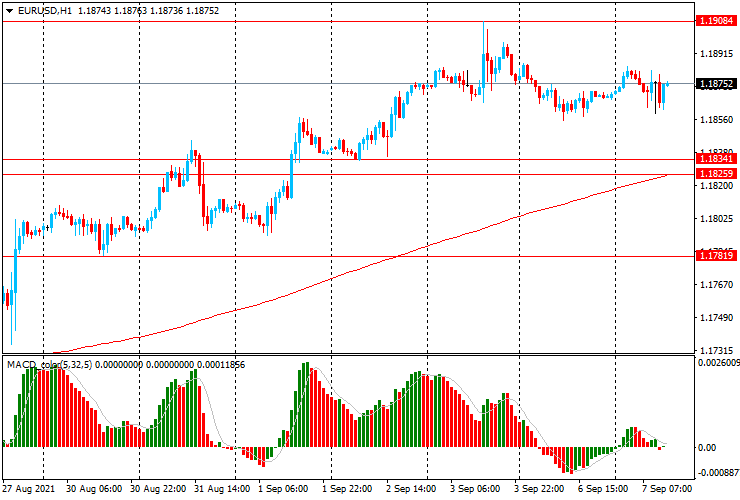Click the 1 Sep 22:00 time axis label
Screen dimensions: 740x500
347,489
